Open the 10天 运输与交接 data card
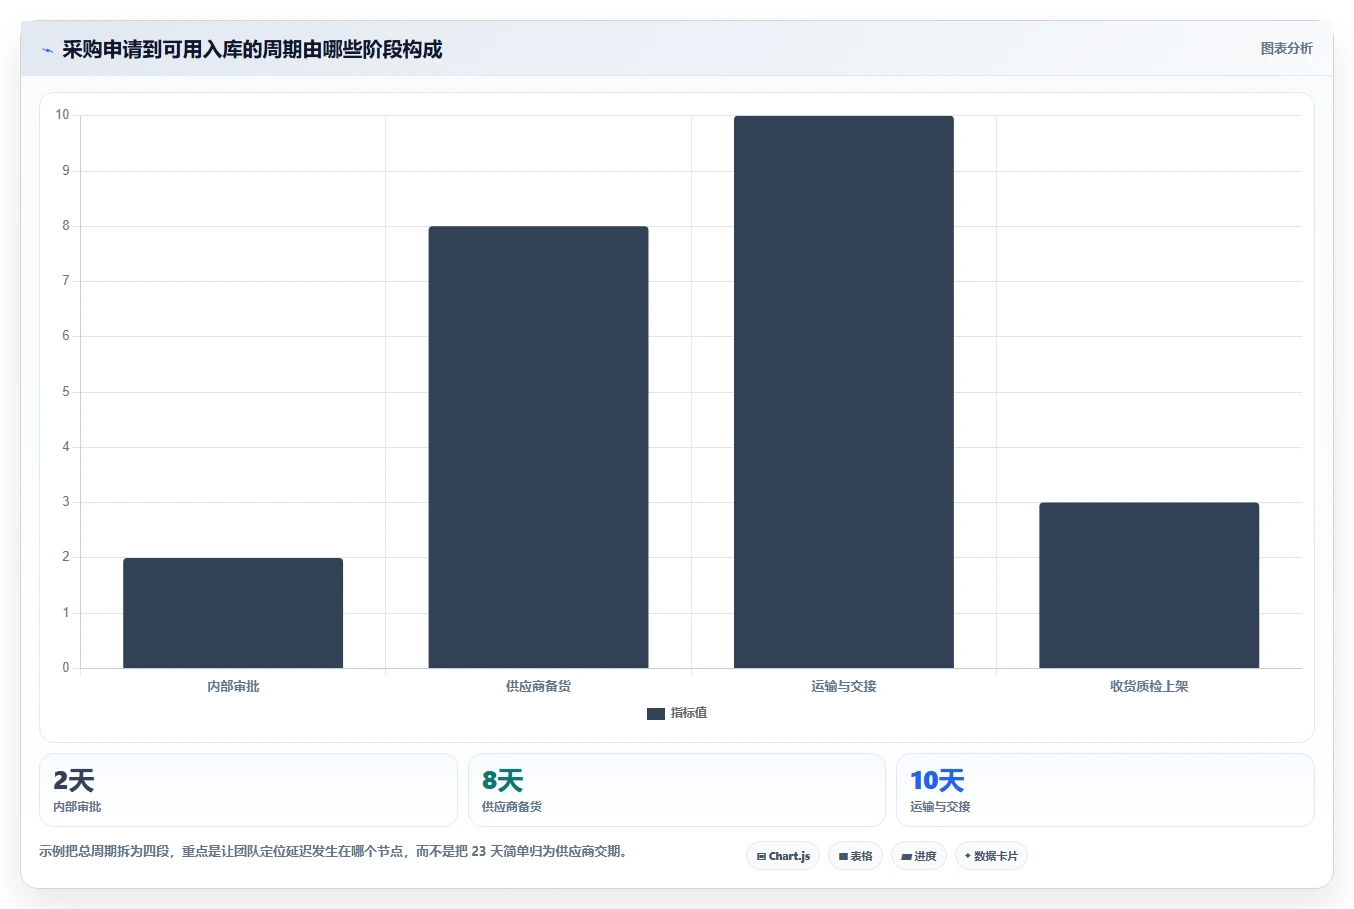The height and width of the screenshot is (909, 1354). click(1105, 790)
